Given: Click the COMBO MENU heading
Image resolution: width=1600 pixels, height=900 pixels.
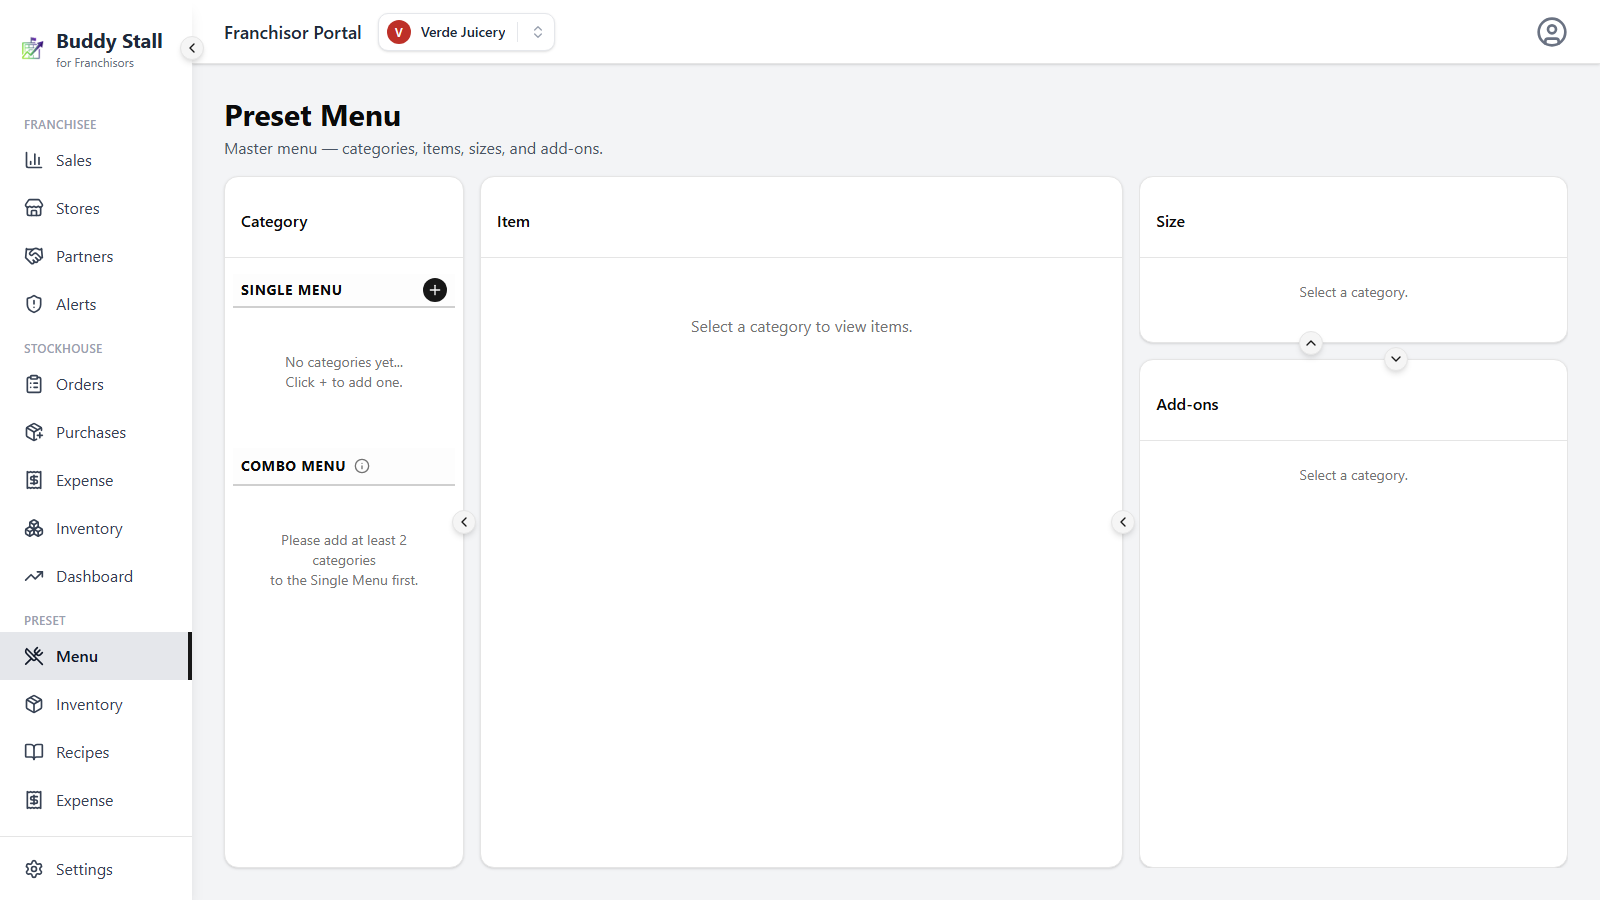Looking at the screenshot, I should point(293,466).
